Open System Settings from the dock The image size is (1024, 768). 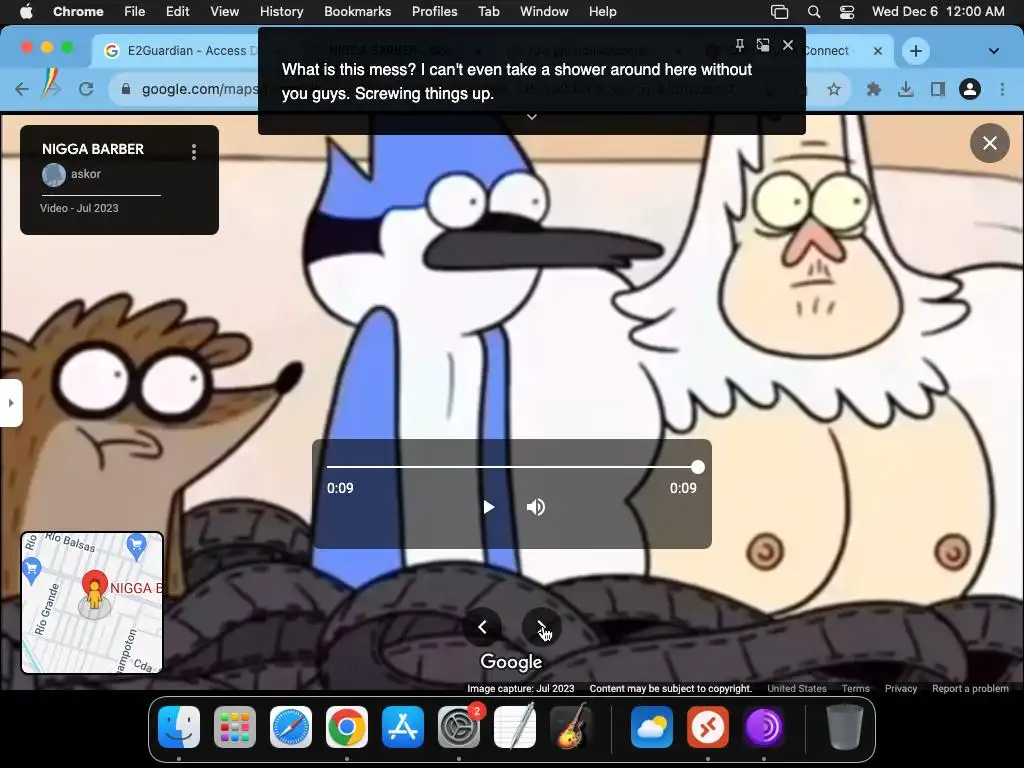pyautogui.click(x=458, y=727)
